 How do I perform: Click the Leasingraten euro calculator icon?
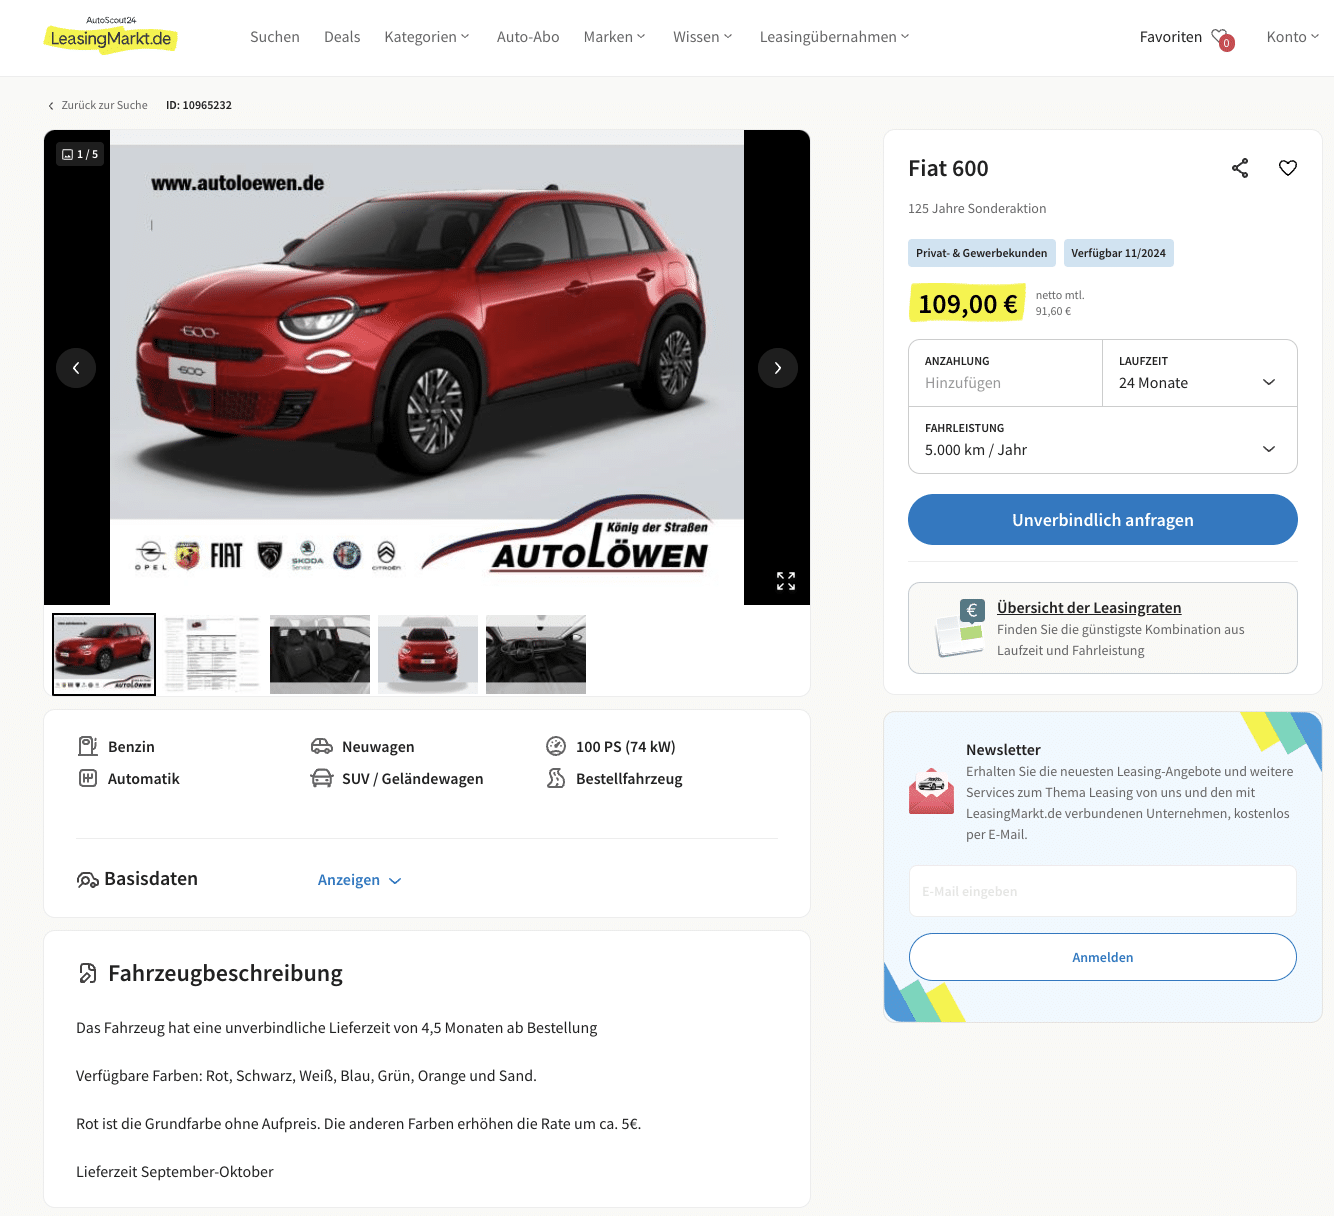(x=960, y=628)
